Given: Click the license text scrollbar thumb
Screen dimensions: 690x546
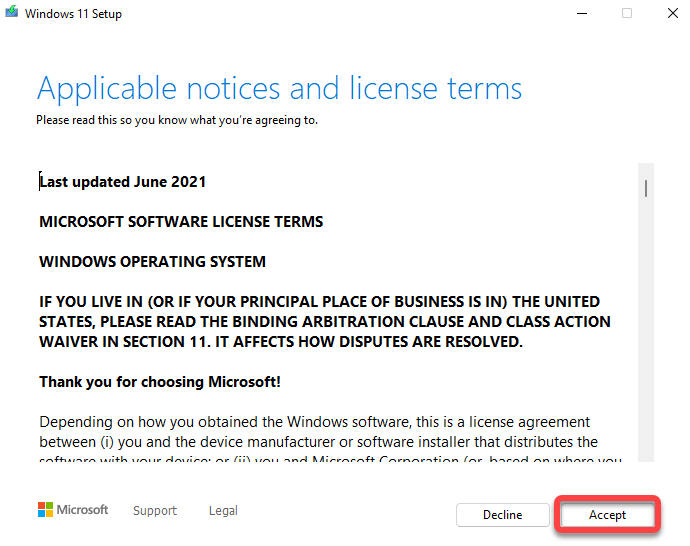Looking at the screenshot, I should point(647,187).
